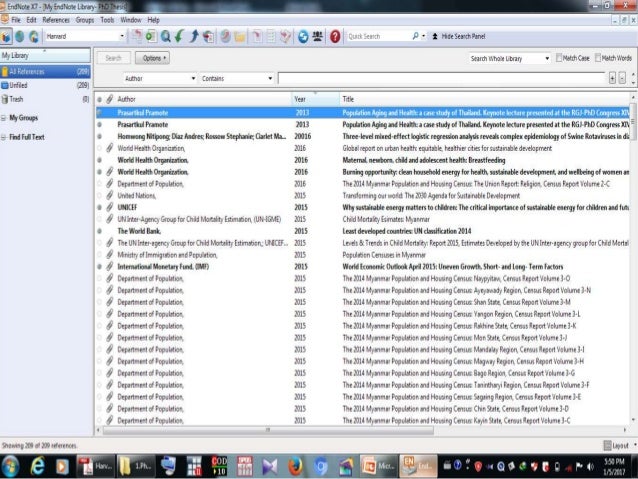638x479 pixels.
Task: Open the References menu
Action: [x=56, y=20]
